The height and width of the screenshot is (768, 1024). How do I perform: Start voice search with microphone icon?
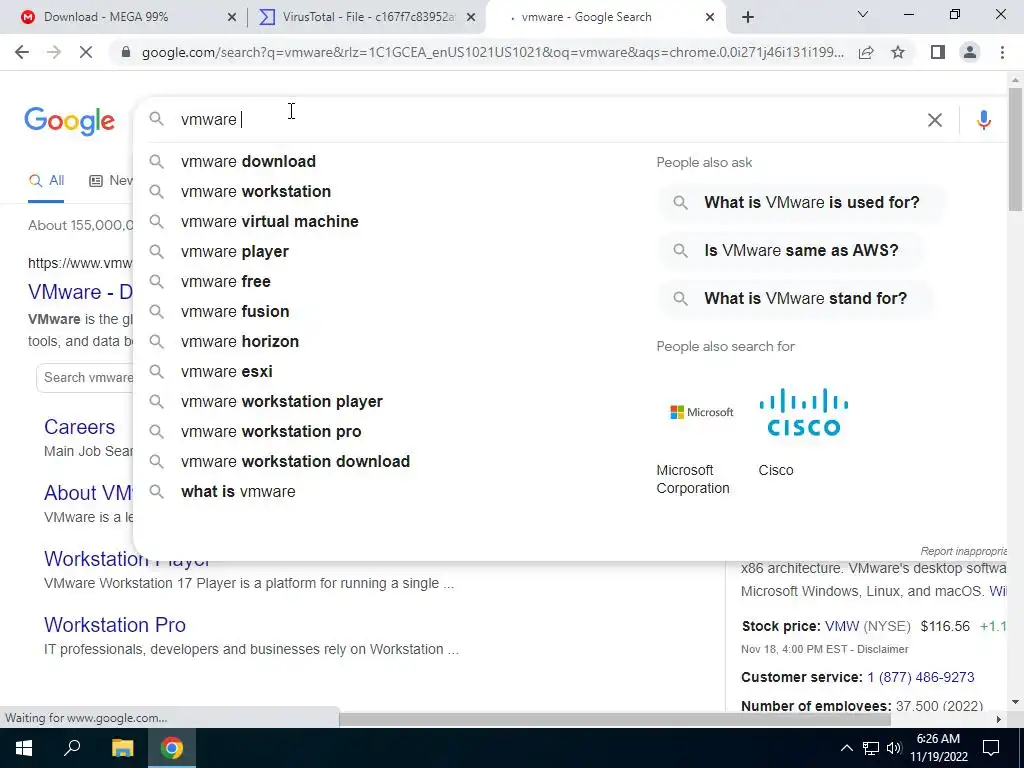click(x=984, y=120)
